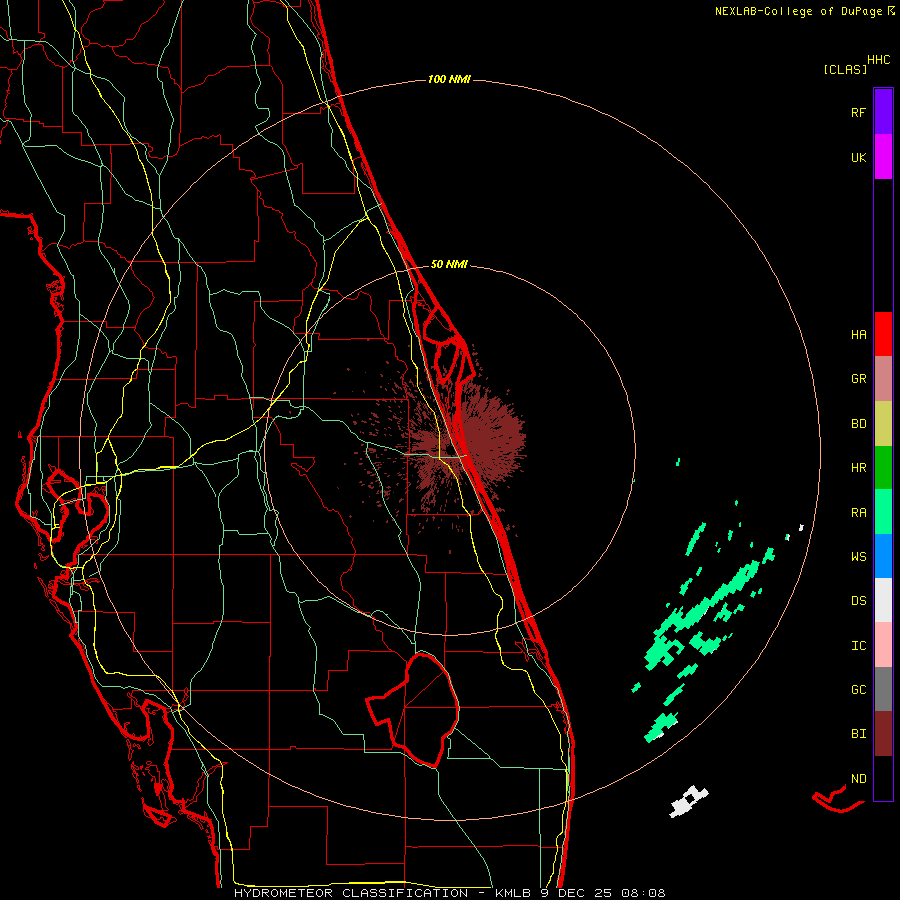
Task: Click the 'BI' legend label
Action: (x=858, y=734)
